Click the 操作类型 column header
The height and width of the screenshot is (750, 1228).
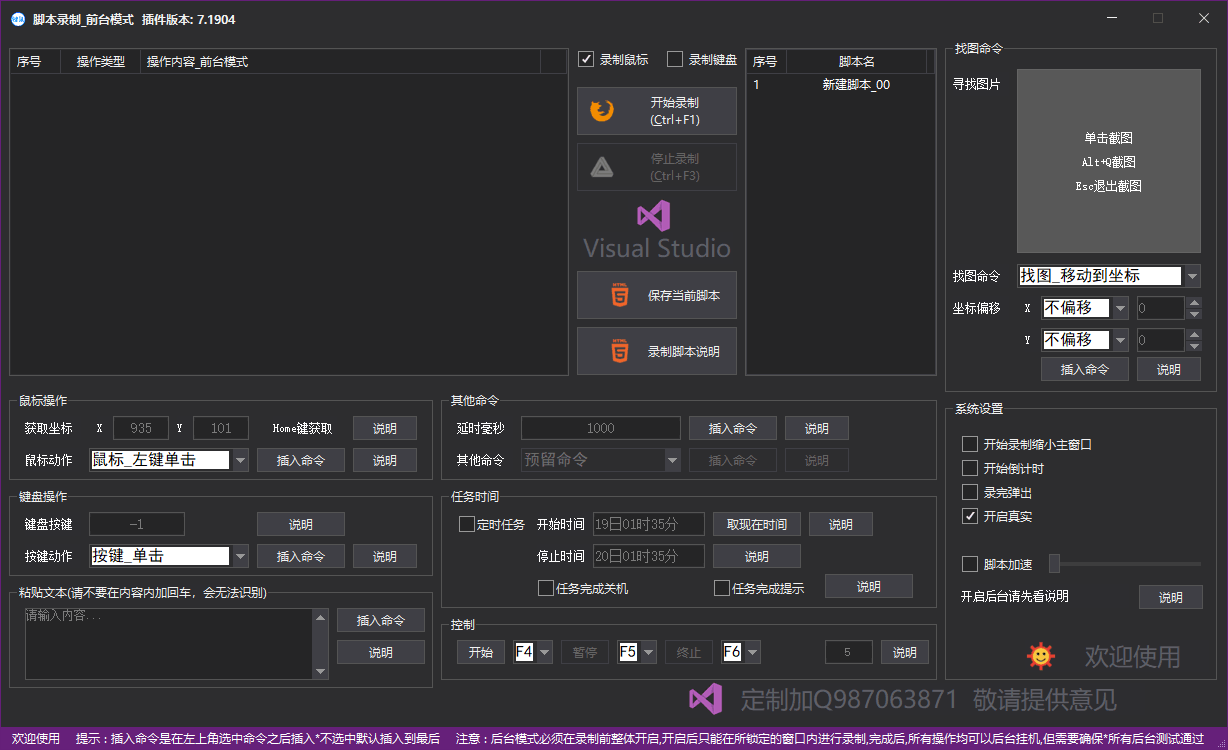tap(101, 62)
